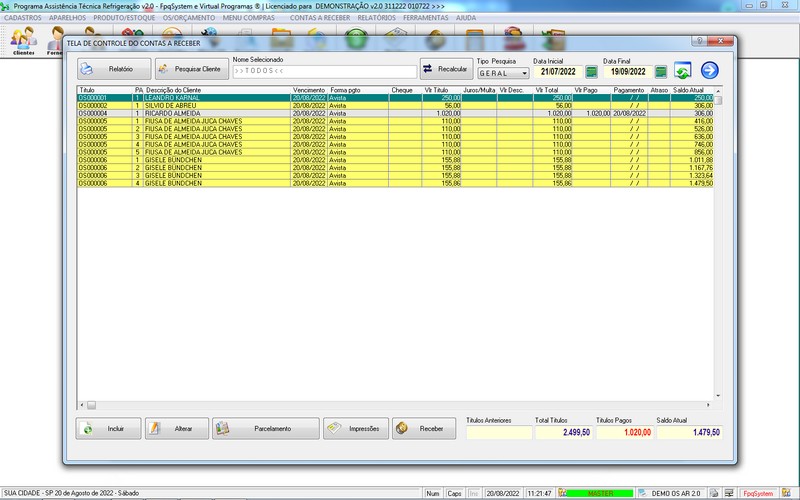Click the green refresh icon
Image resolution: width=800 pixels, height=500 pixels.
(x=683, y=70)
